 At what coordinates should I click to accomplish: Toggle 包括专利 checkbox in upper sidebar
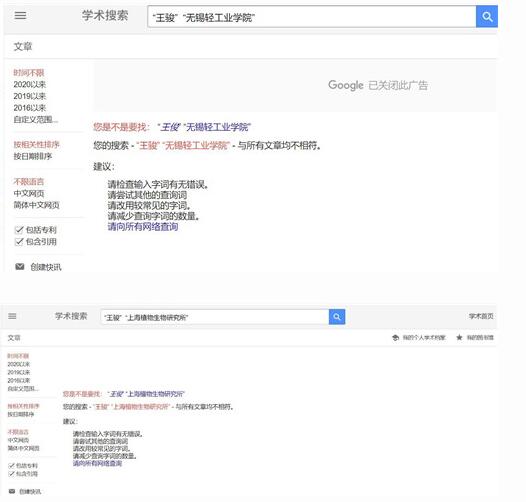pos(19,230)
